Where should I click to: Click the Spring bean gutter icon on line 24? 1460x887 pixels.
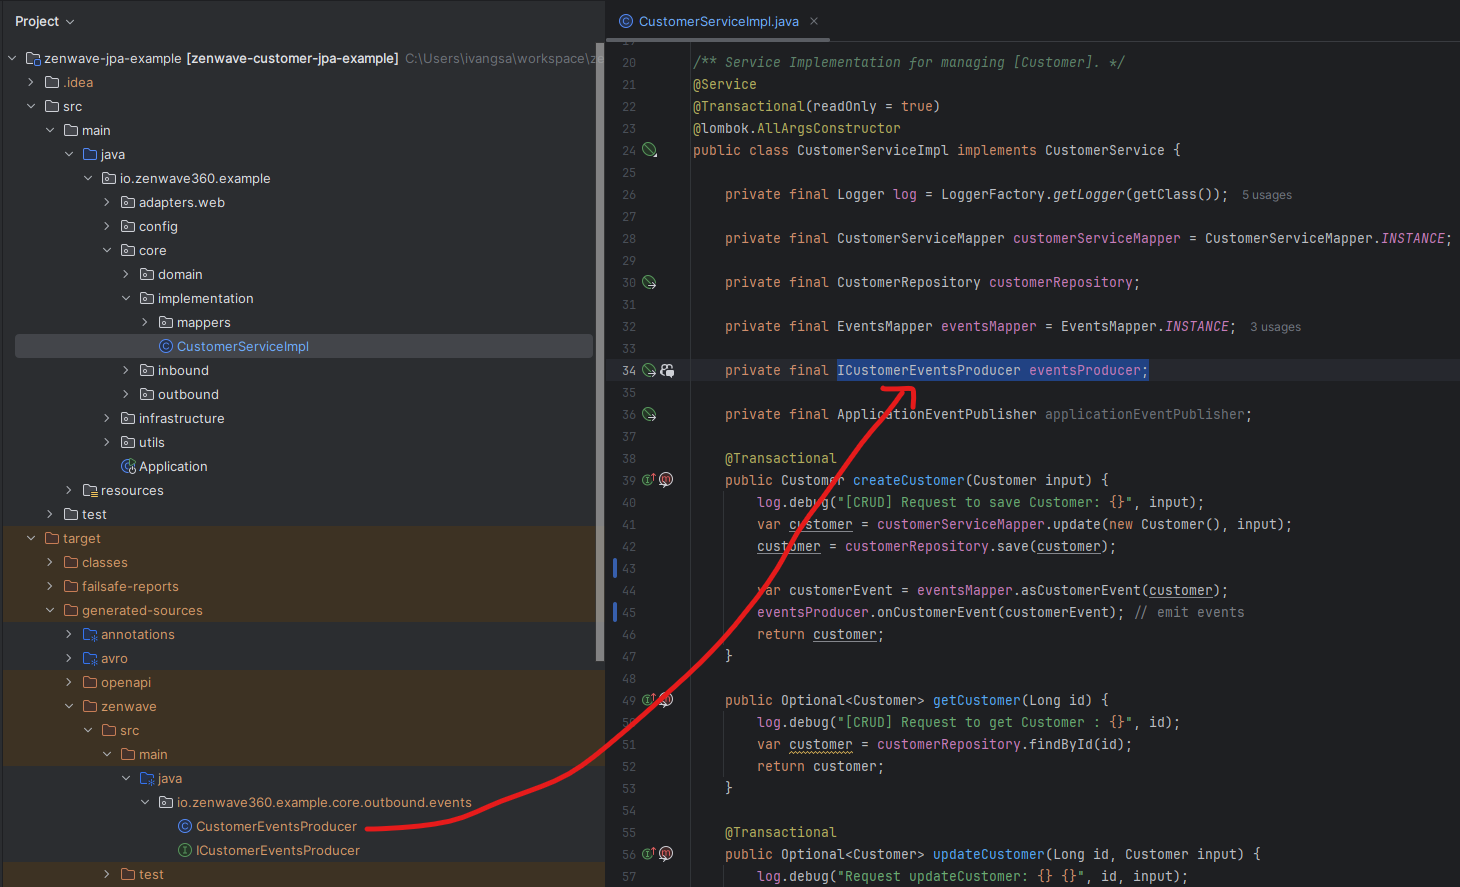click(649, 150)
